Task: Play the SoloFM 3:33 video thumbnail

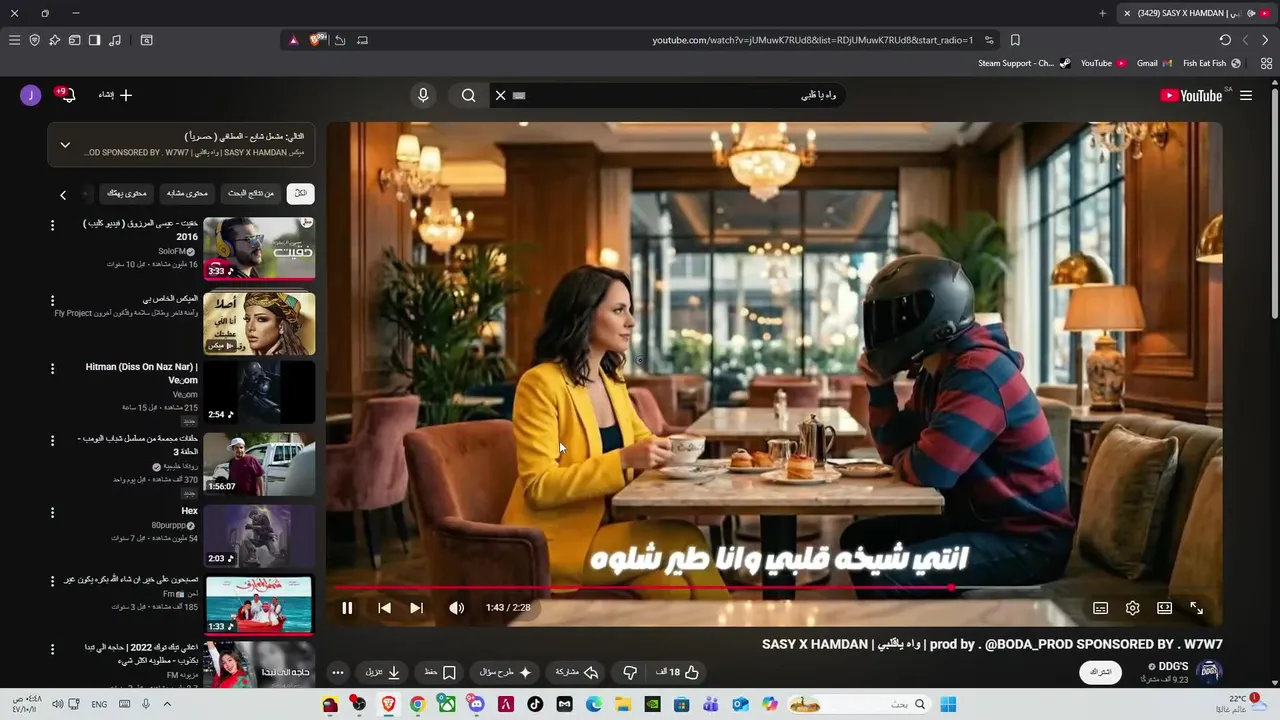Action: tap(259, 249)
